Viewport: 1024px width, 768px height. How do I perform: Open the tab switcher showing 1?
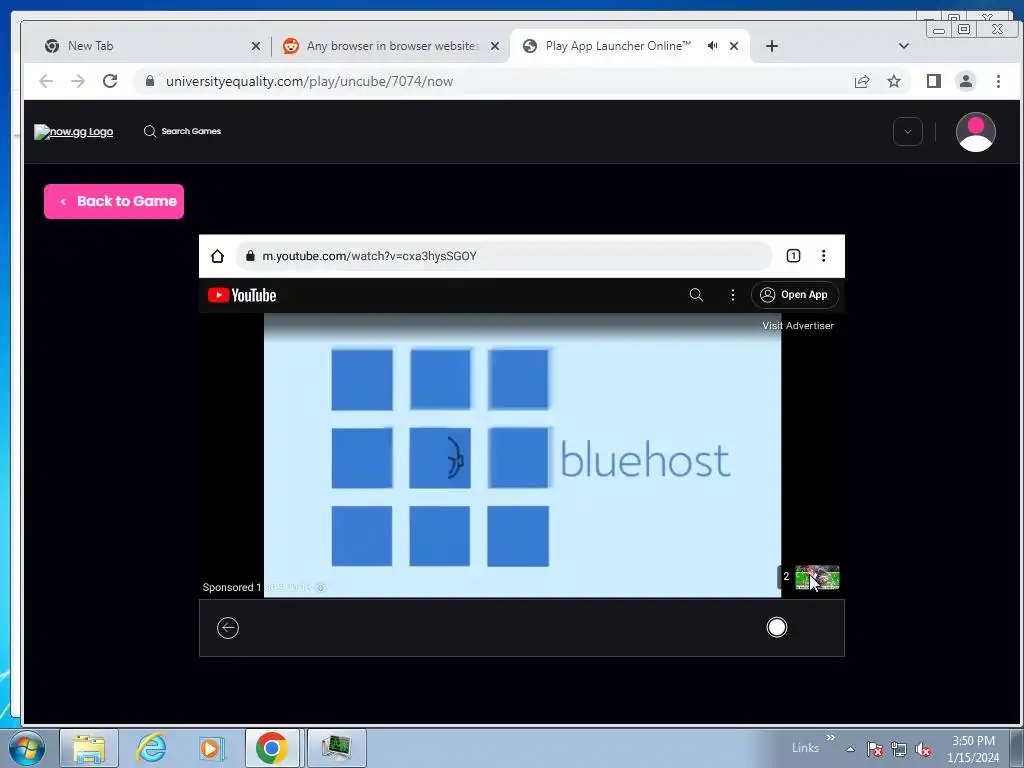[x=793, y=256]
